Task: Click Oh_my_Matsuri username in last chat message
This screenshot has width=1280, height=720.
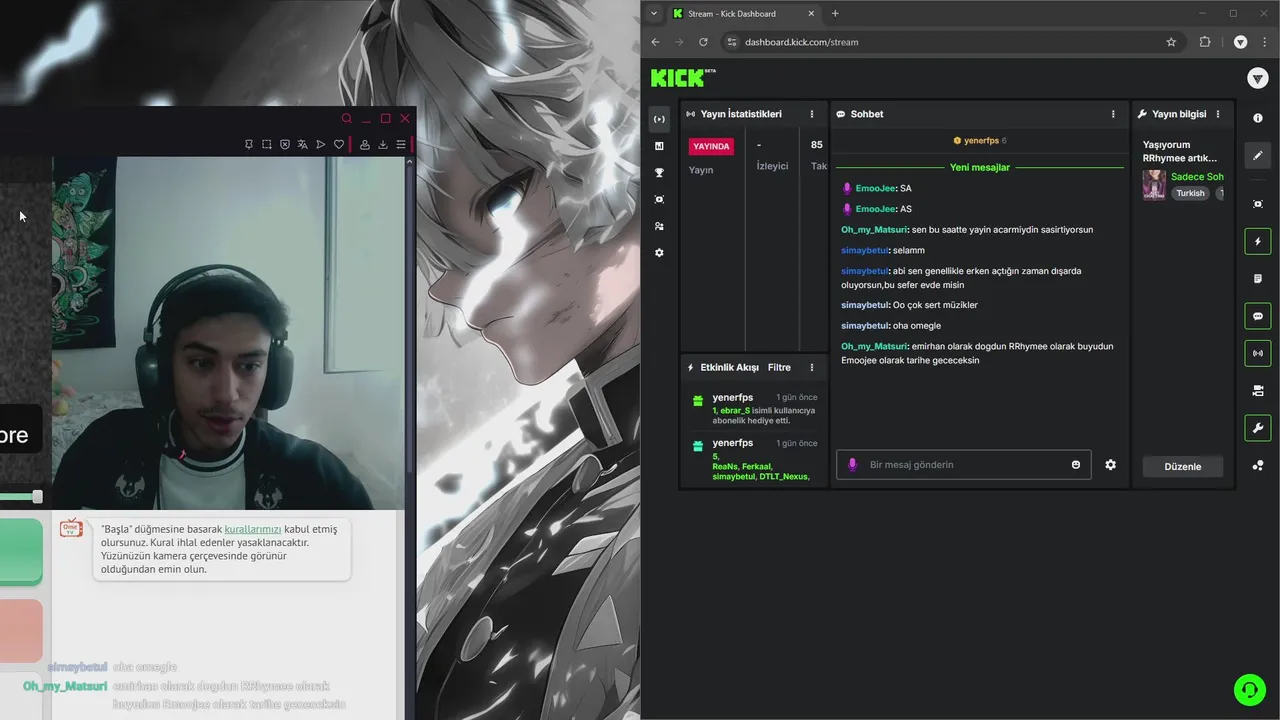Action: pyautogui.click(x=874, y=347)
